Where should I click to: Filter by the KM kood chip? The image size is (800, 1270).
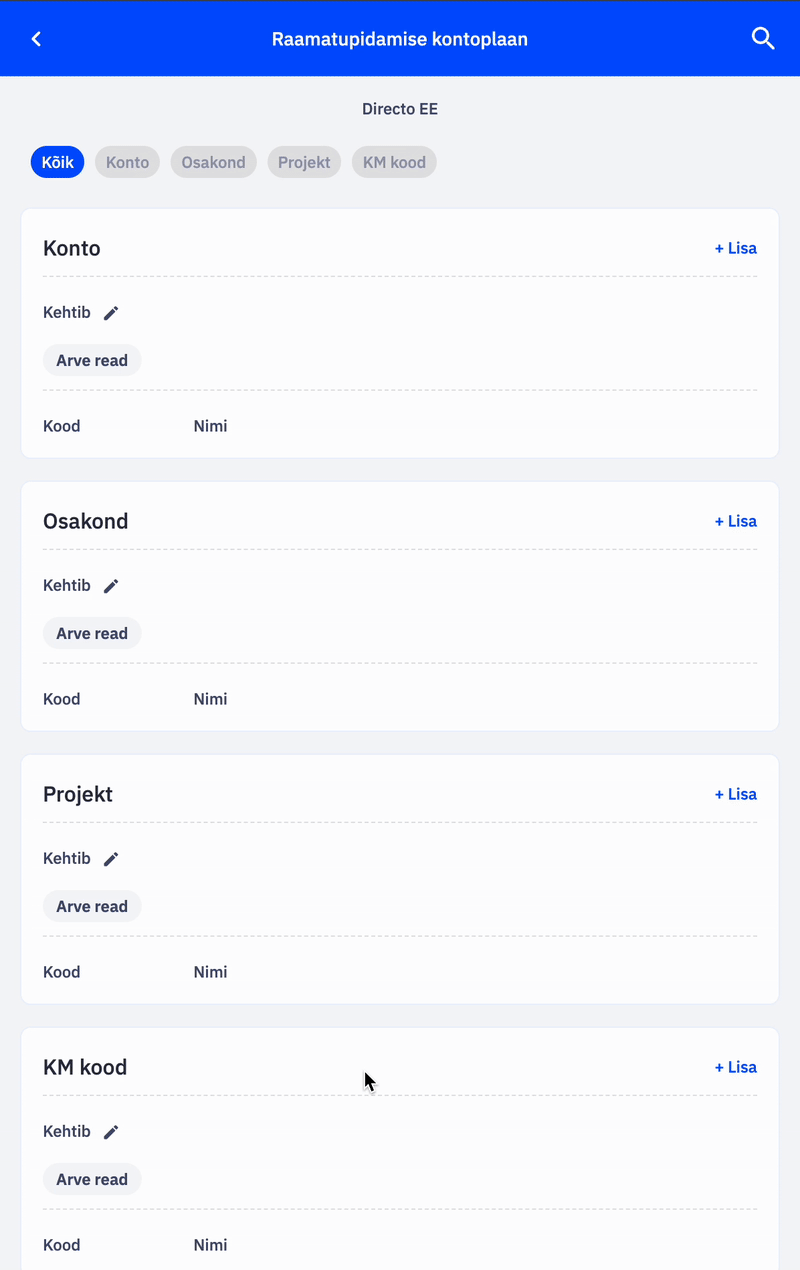(x=394, y=162)
